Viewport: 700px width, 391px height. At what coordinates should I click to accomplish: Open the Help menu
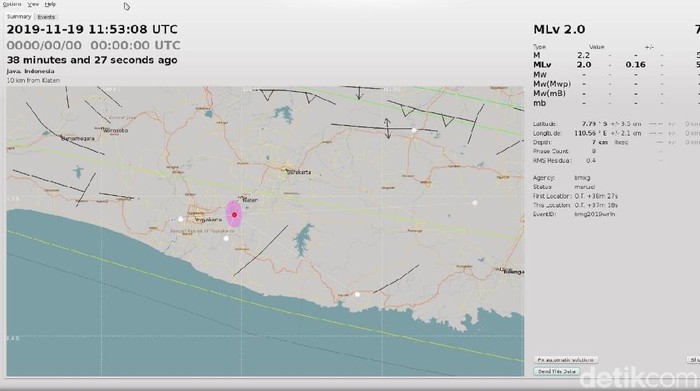50,4
